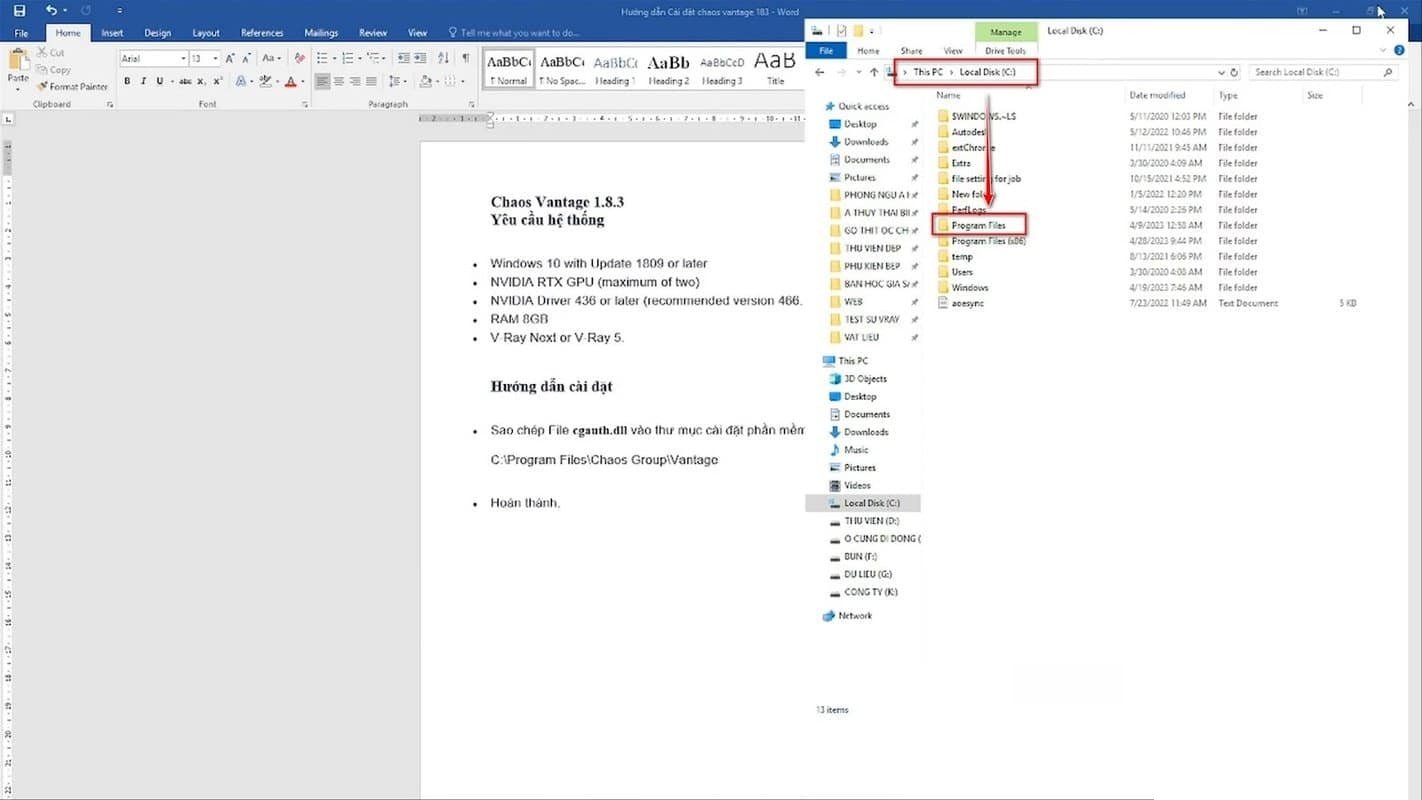
Task: Center the text in Word
Action: point(338,81)
